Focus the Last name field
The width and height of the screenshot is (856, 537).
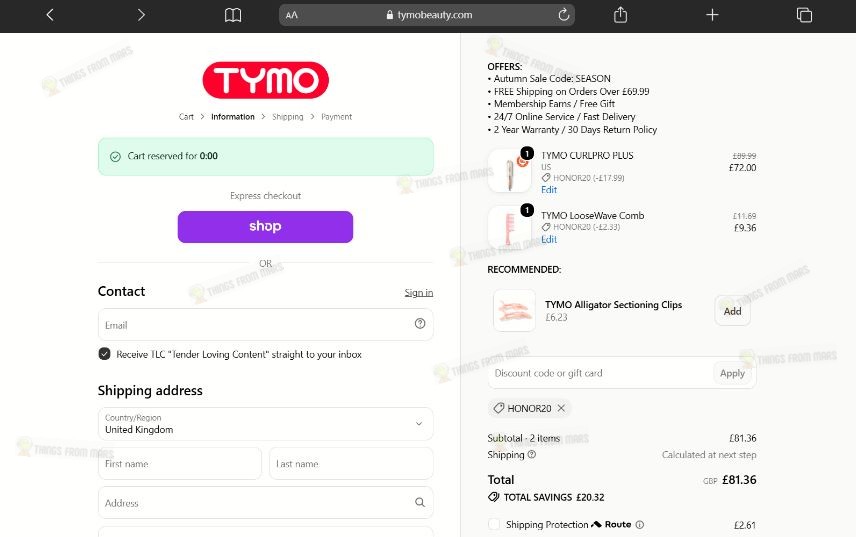[x=351, y=463]
